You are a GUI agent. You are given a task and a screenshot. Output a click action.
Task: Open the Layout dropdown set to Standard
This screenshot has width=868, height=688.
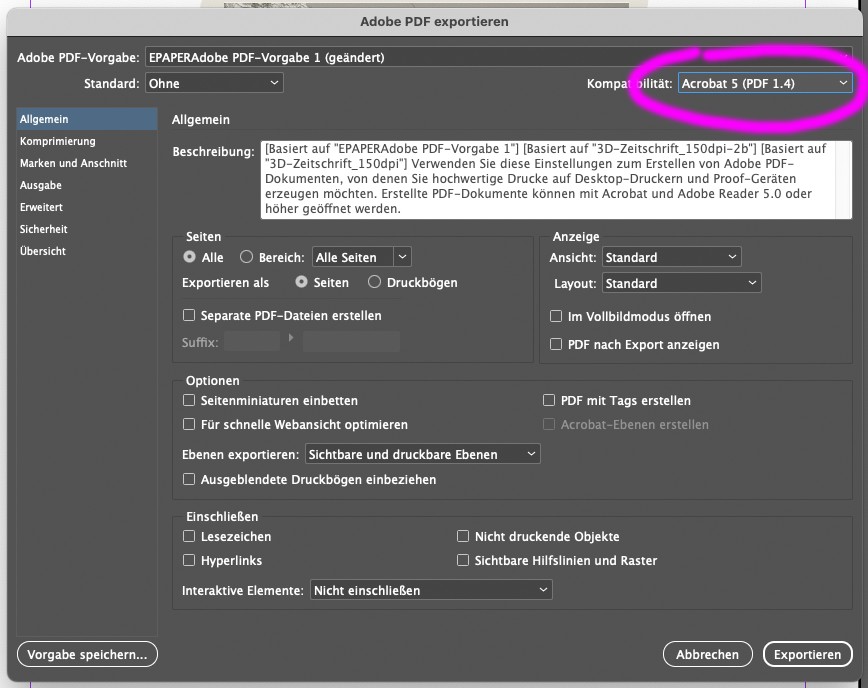point(681,283)
